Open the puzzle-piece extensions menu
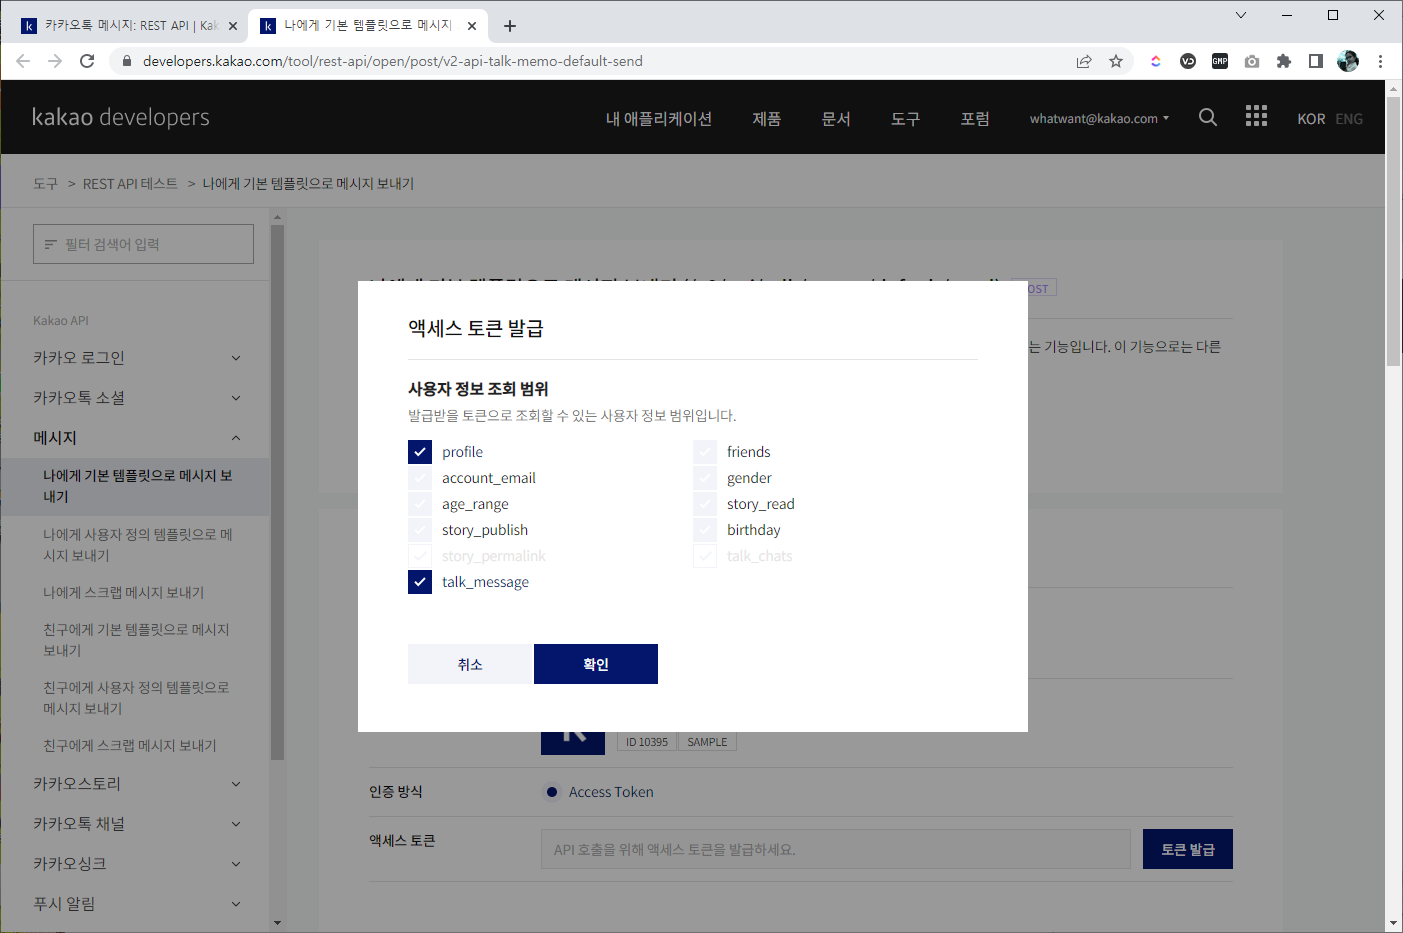Screen dimensions: 1403x933 pyautogui.click(x=1284, y=61)
